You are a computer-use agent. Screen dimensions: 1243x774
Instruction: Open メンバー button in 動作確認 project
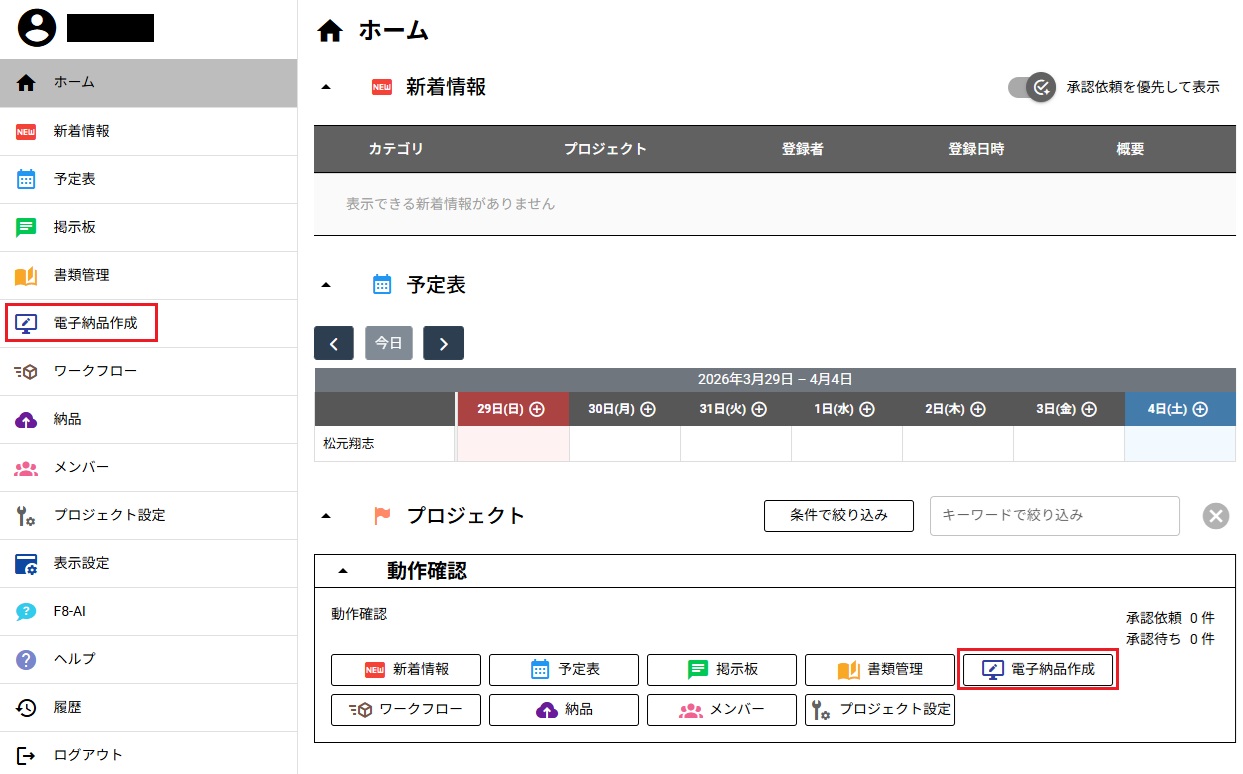[722, 710]
